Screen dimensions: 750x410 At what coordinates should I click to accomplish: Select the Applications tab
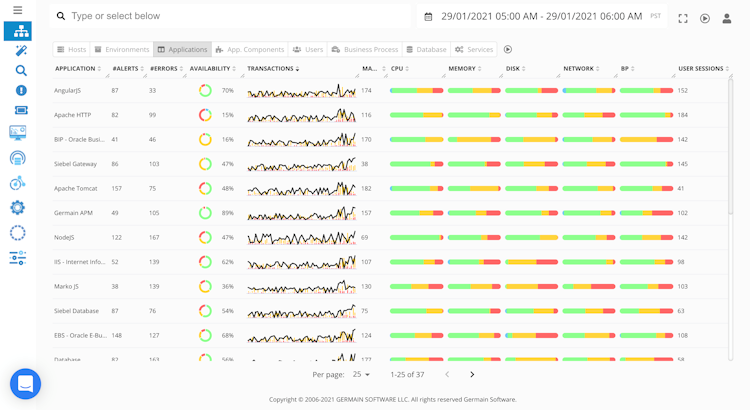point(183,49)
